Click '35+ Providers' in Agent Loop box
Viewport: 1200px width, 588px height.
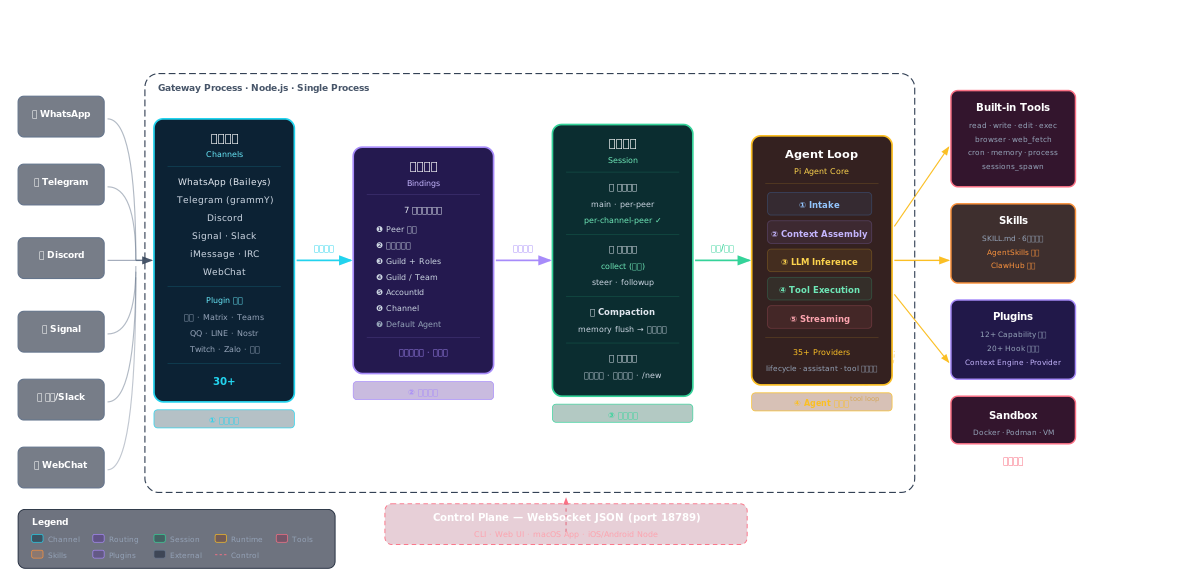tap(821, 352)
